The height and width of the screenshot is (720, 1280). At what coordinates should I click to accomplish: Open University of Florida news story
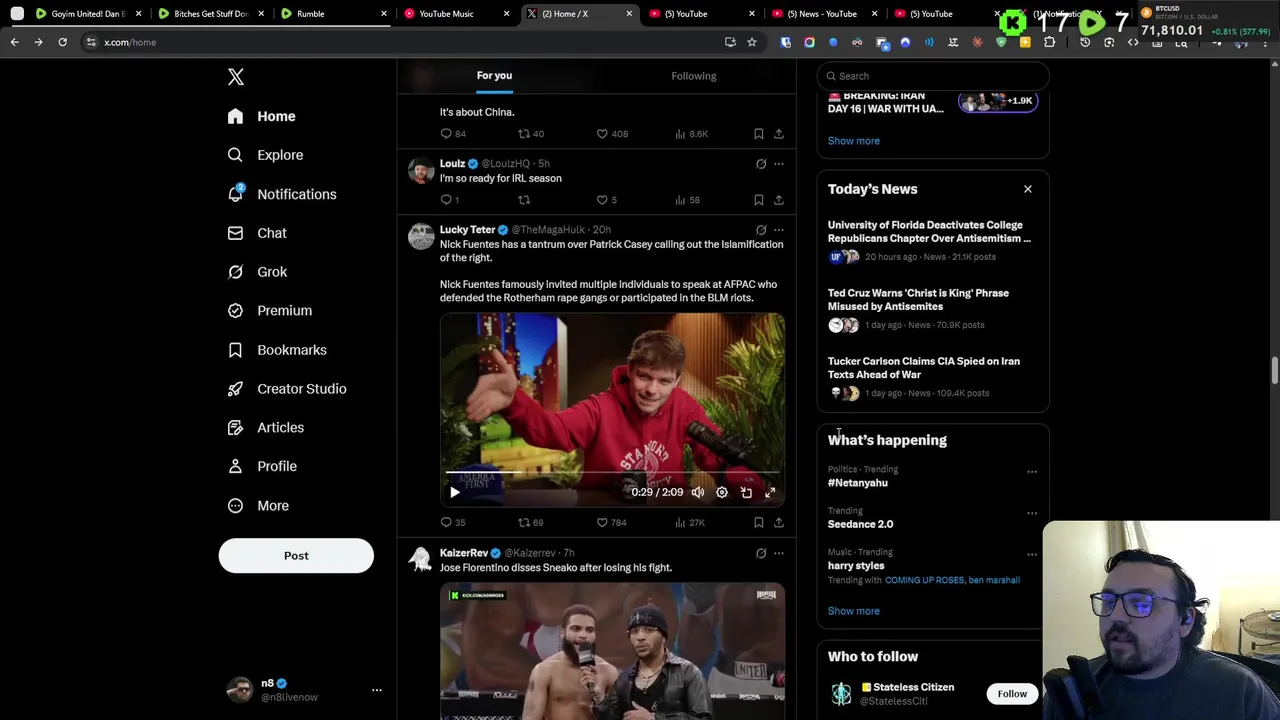(x=929, y=232)
